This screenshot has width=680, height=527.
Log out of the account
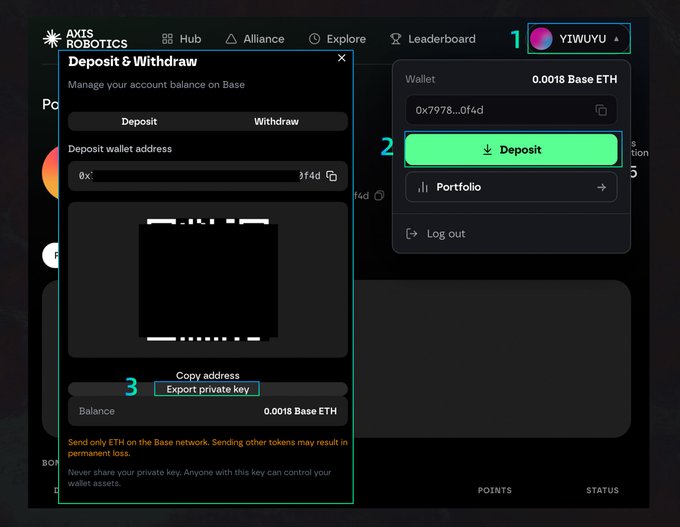tap(435, 234)
